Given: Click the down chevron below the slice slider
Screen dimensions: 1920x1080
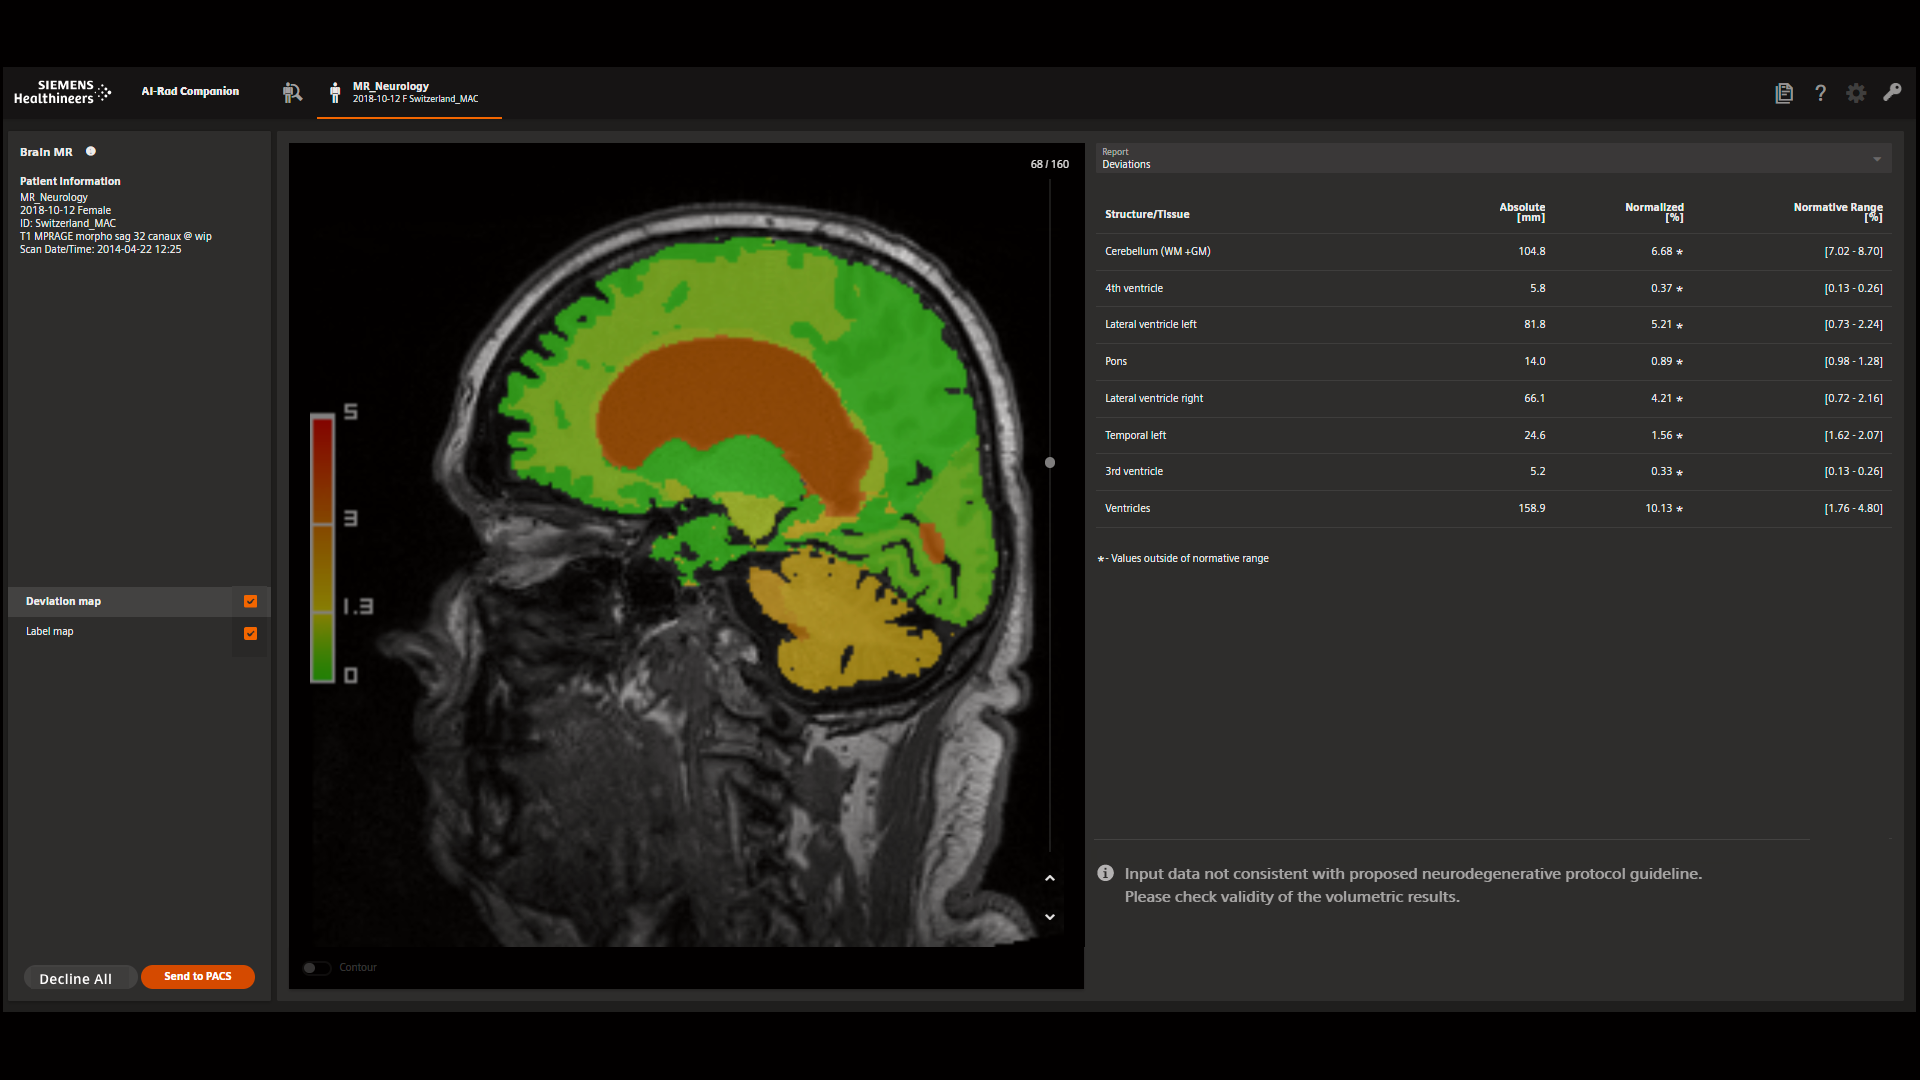Looking at the screenshot, I should pos(1049,916).
